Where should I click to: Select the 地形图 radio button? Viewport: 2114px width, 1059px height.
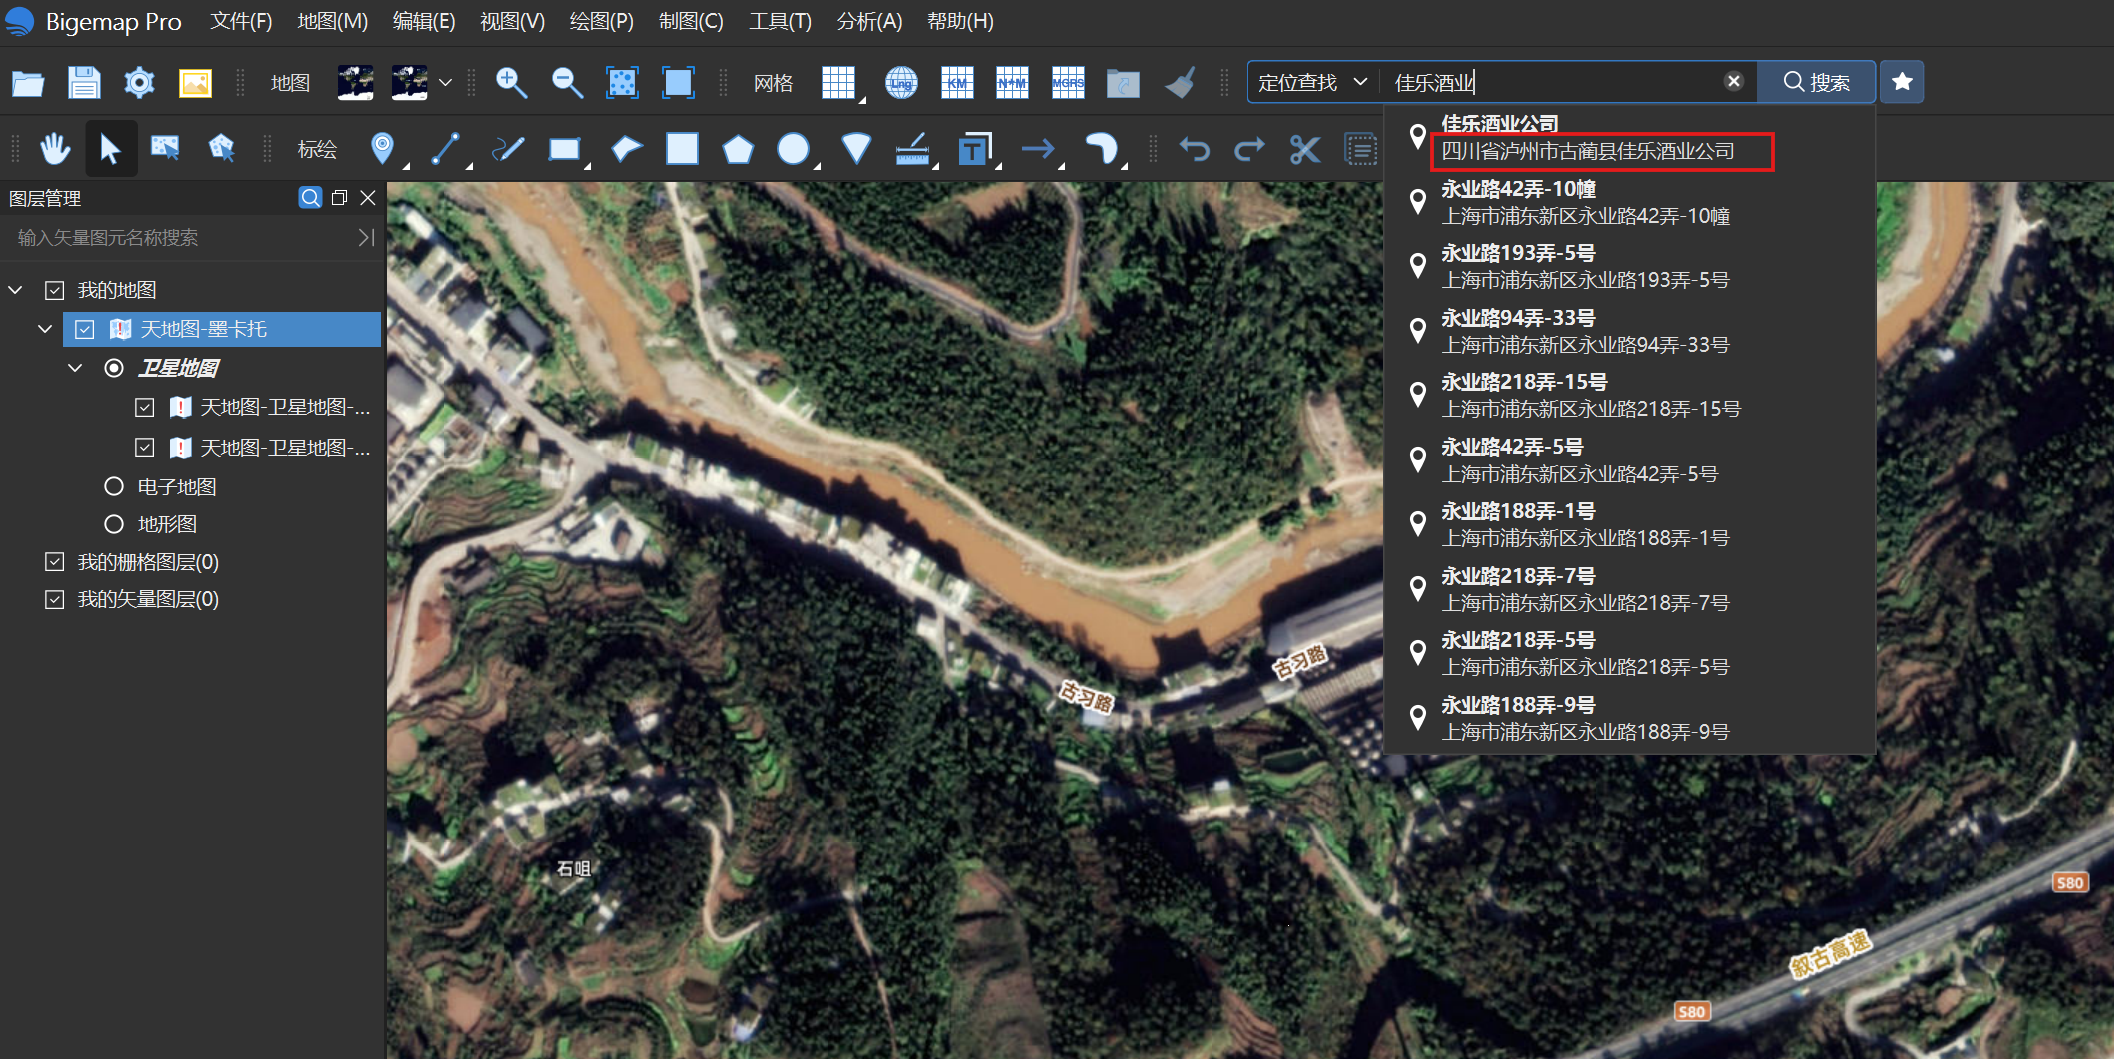114,524
